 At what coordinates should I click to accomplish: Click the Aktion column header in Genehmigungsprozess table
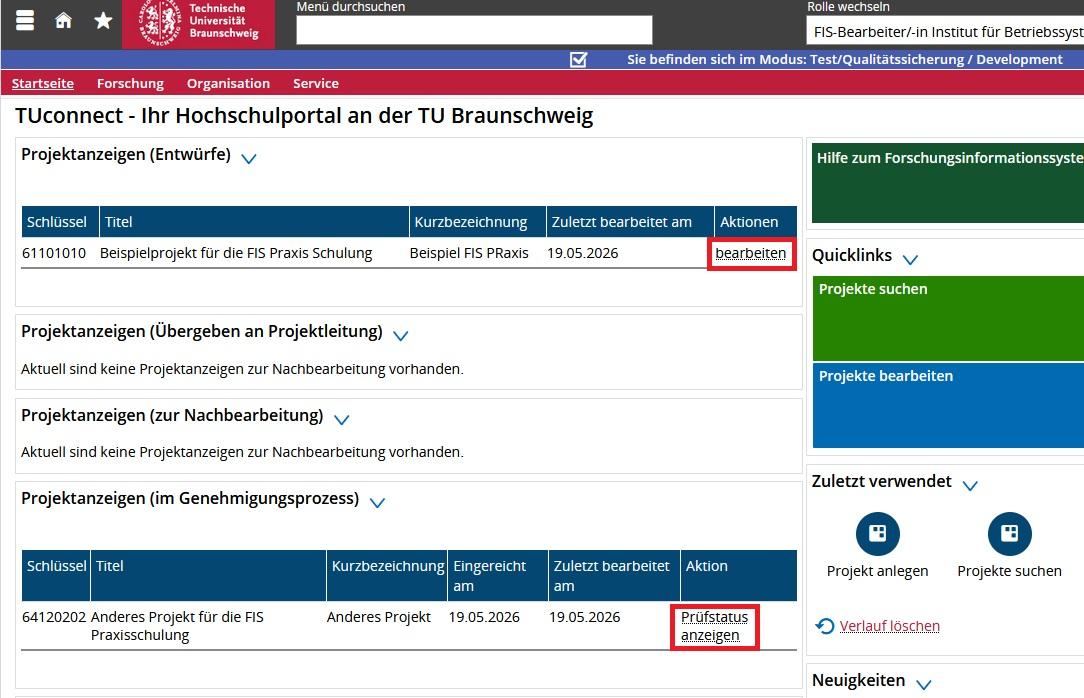point(739,576)
